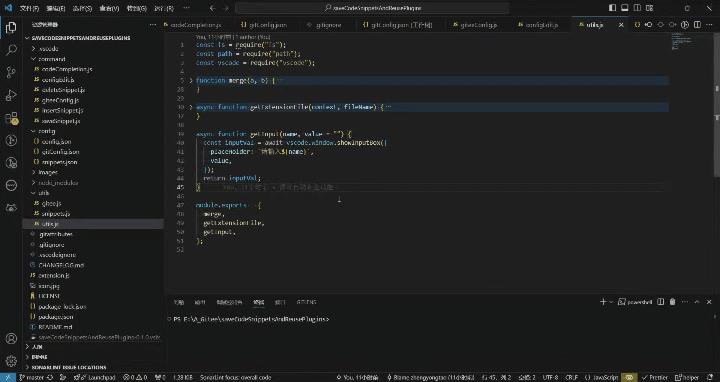Open the Edit (E) menu

point(56,8)
